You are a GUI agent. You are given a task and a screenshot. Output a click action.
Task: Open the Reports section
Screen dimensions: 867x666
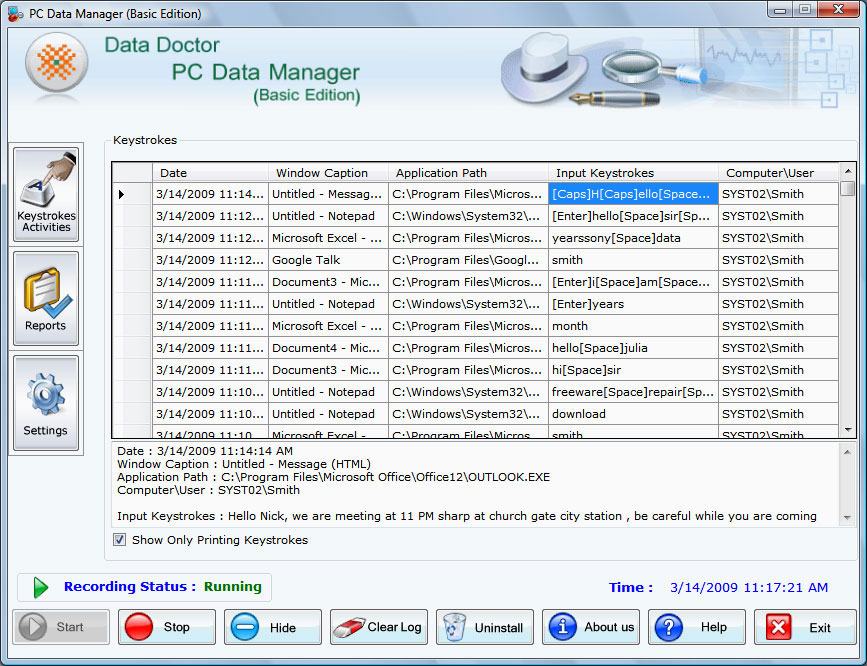click(x=46, y=298)
